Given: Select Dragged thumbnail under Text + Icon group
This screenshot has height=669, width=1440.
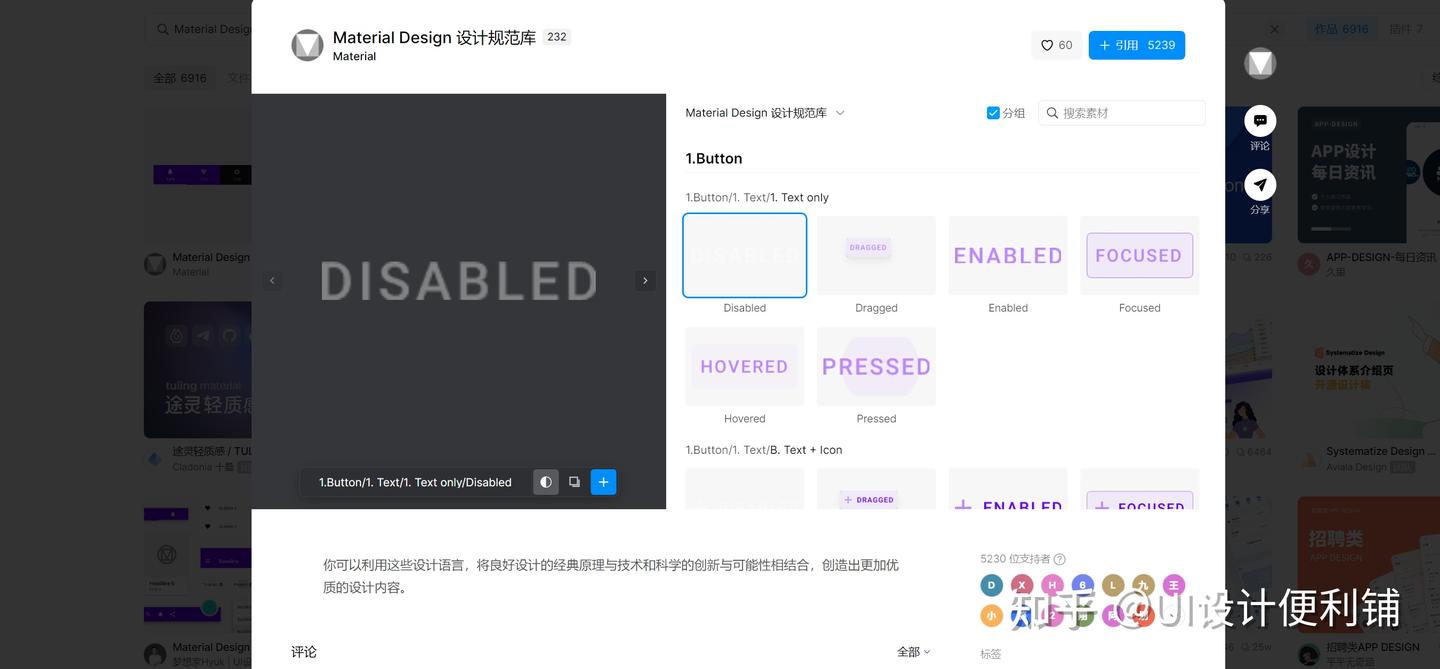Looking at the screenshot, I should (x=876, y=489).
